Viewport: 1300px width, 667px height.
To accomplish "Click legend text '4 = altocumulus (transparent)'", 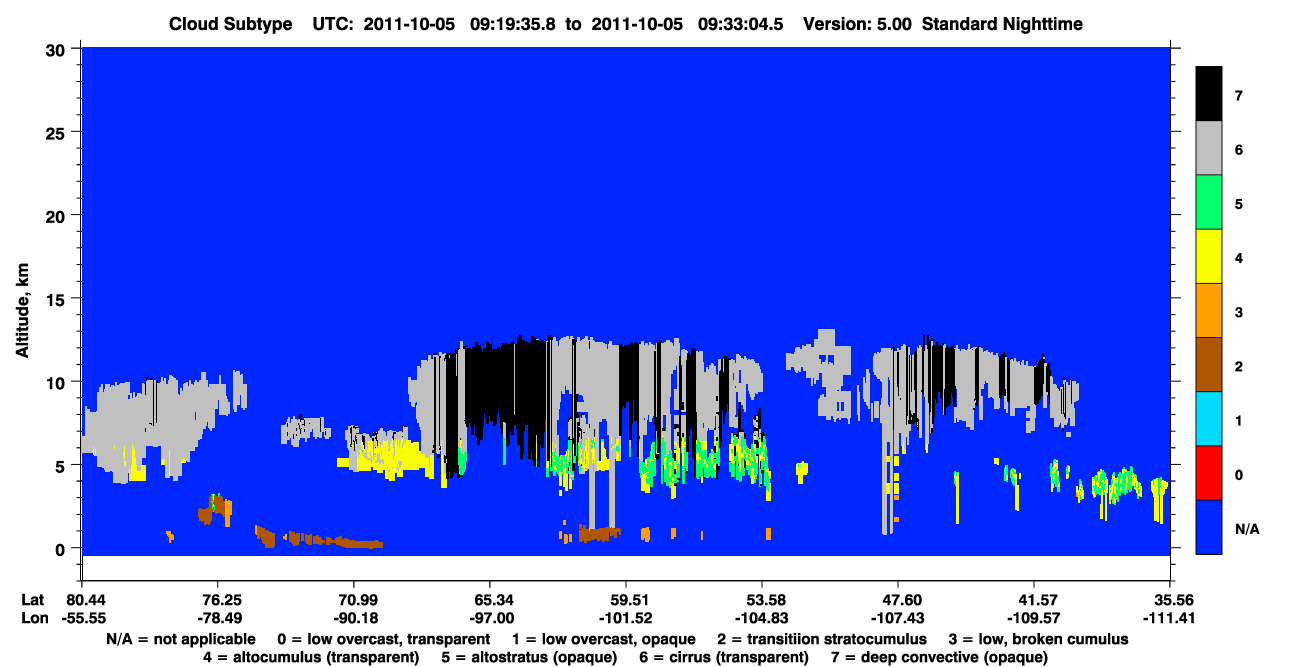I will (x=310, y=657).
